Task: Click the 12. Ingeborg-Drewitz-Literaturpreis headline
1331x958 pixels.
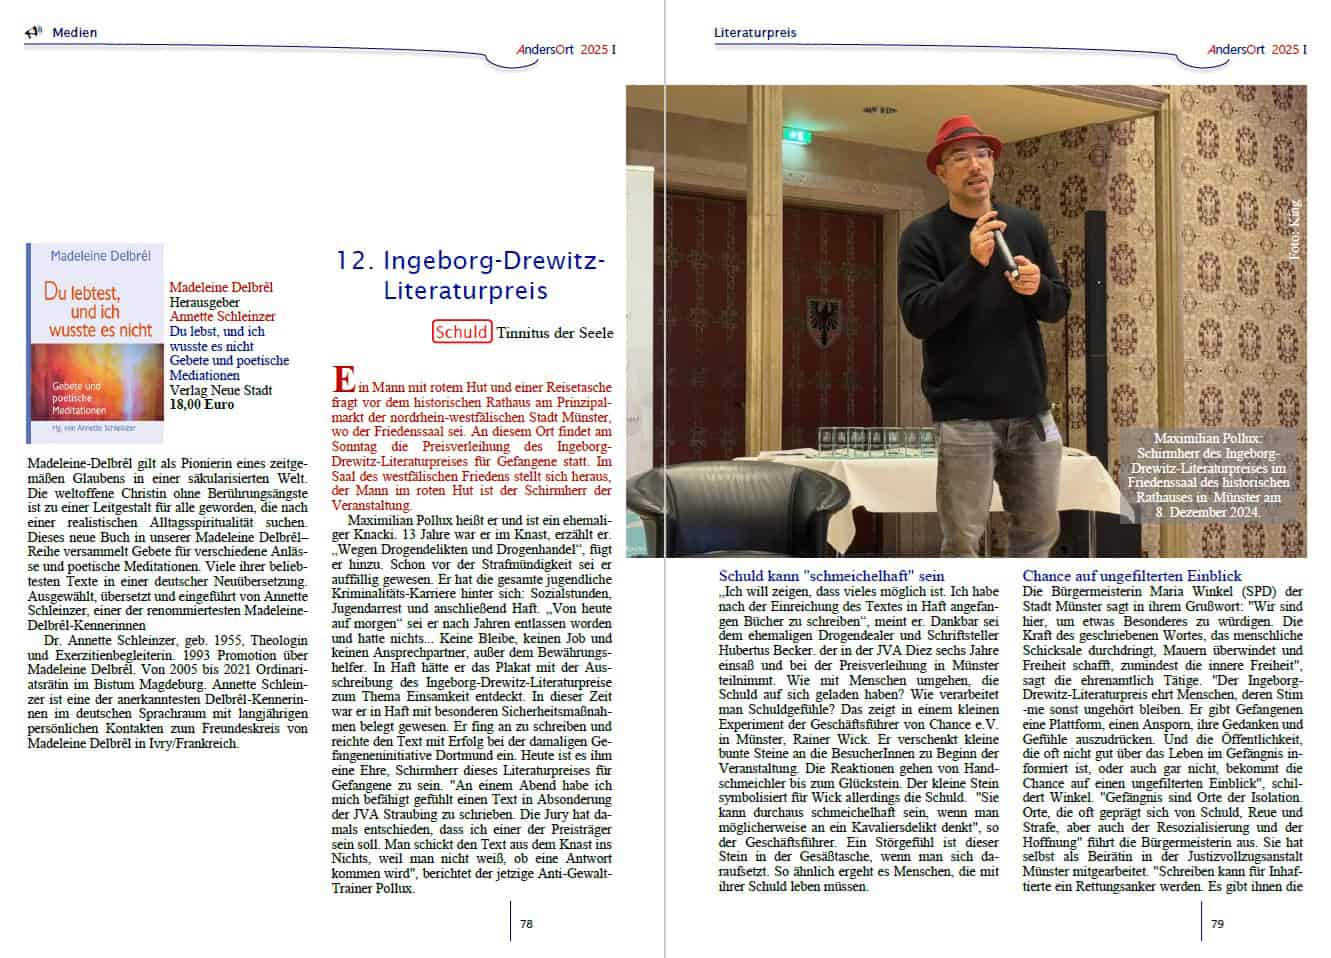Action: 470,276
